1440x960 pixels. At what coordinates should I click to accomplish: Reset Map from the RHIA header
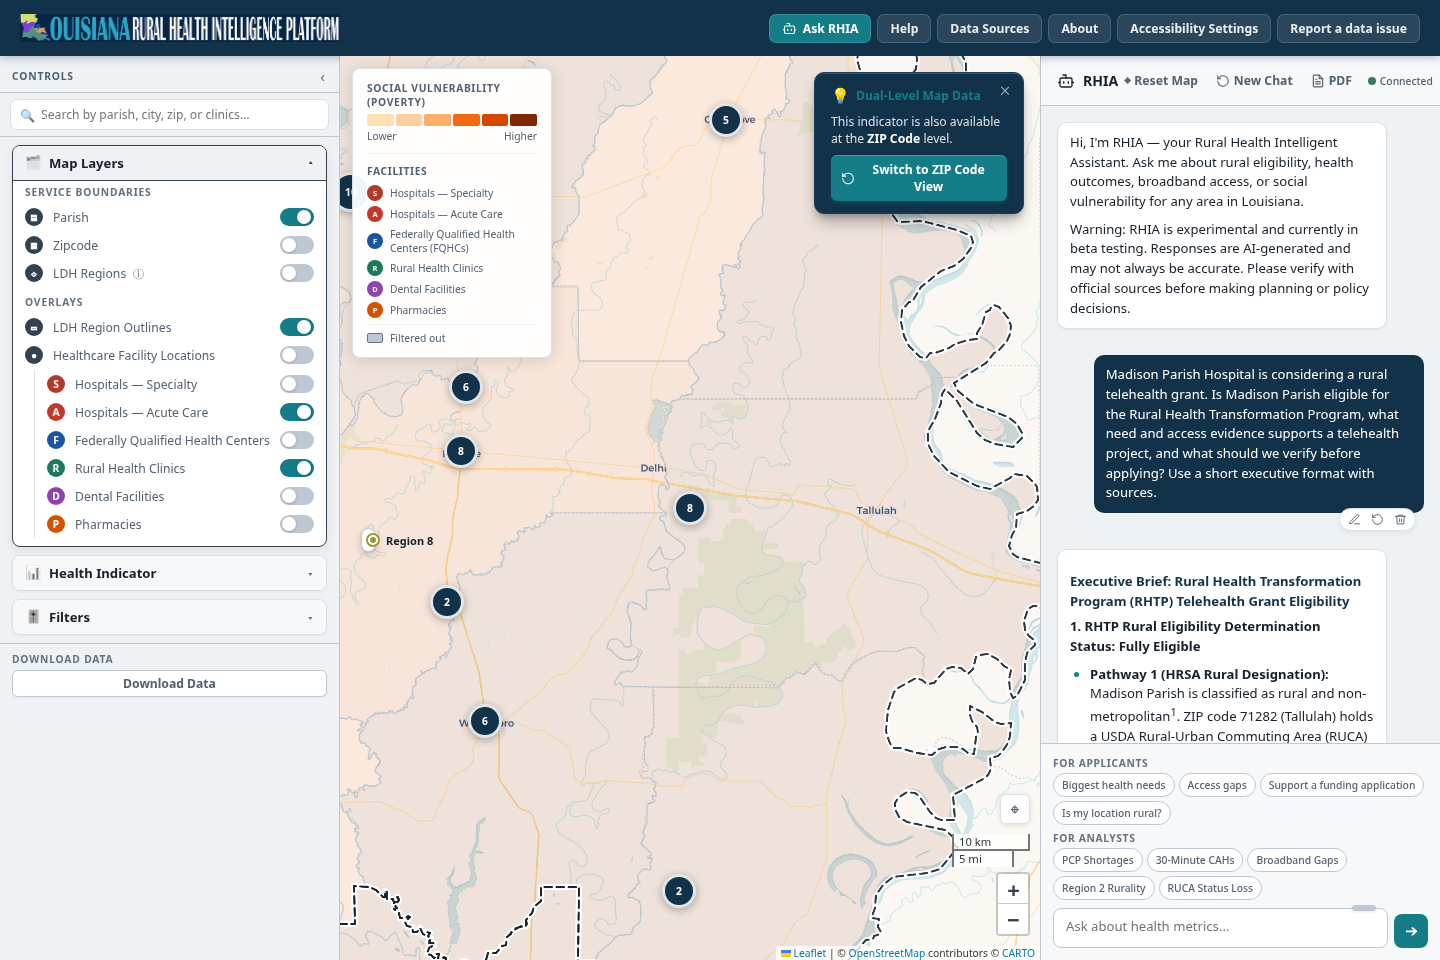coord(1161,81)
